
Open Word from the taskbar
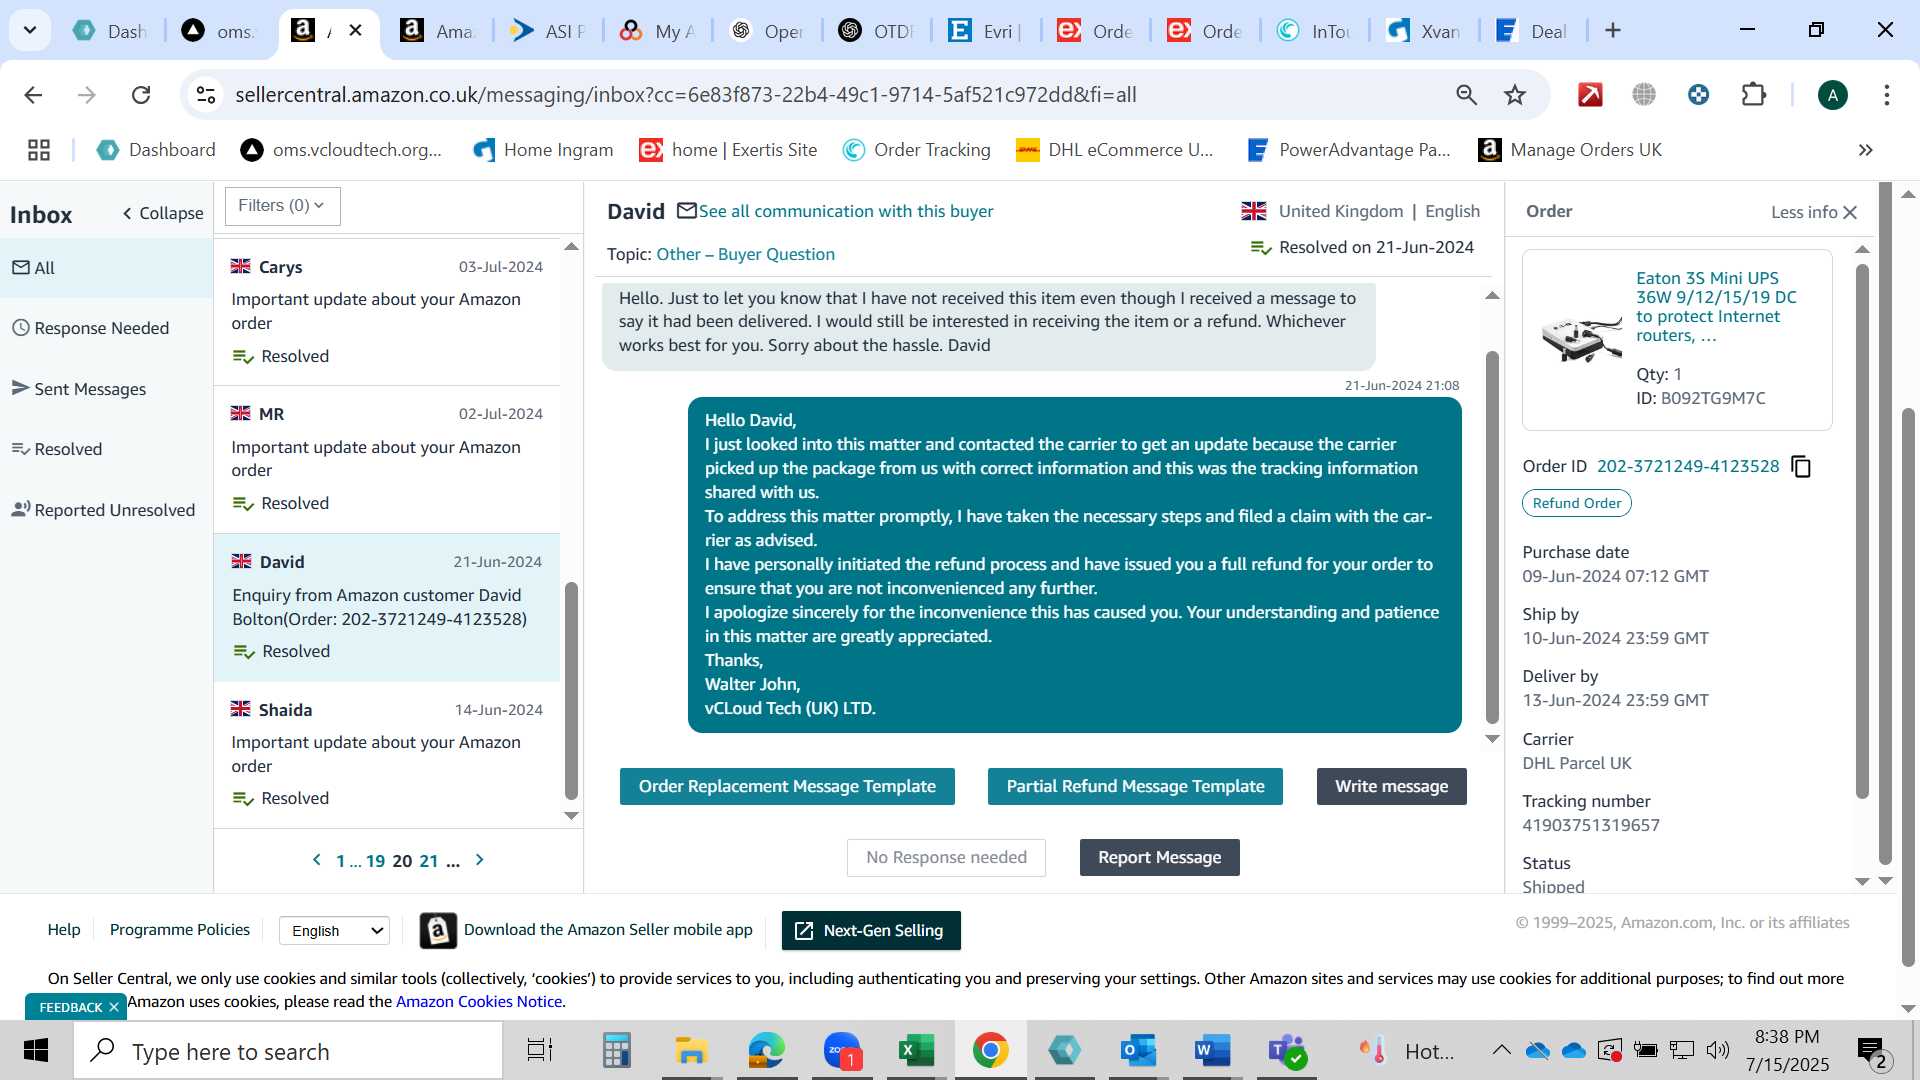coord(1212,1051)
